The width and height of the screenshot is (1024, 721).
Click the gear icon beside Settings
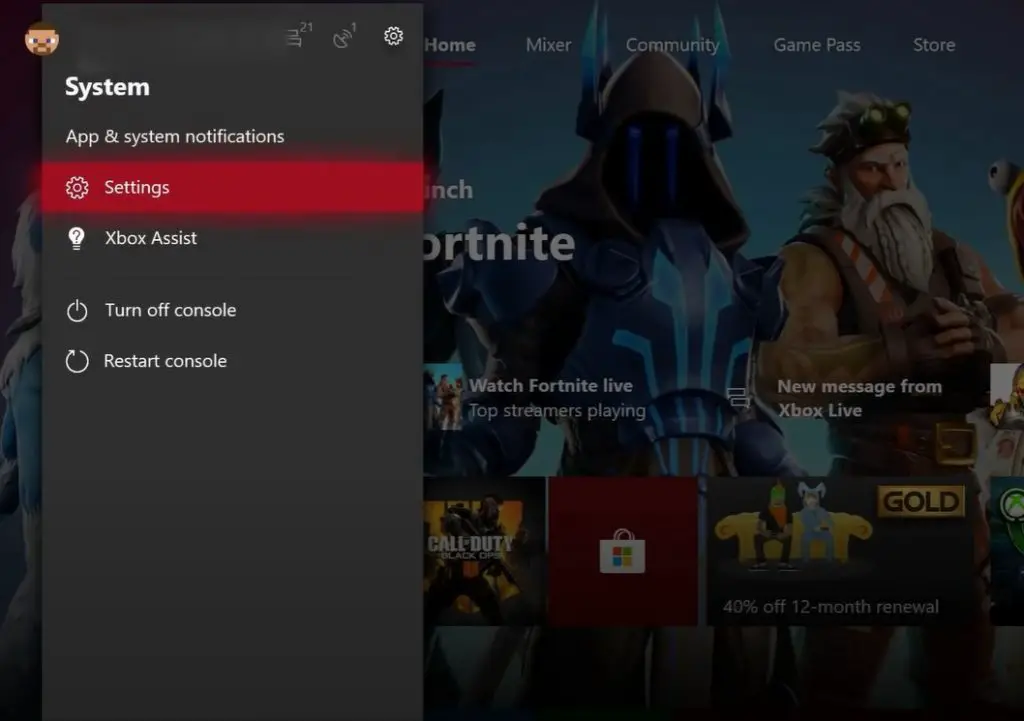pyautogui.click(x=77, y=187)
